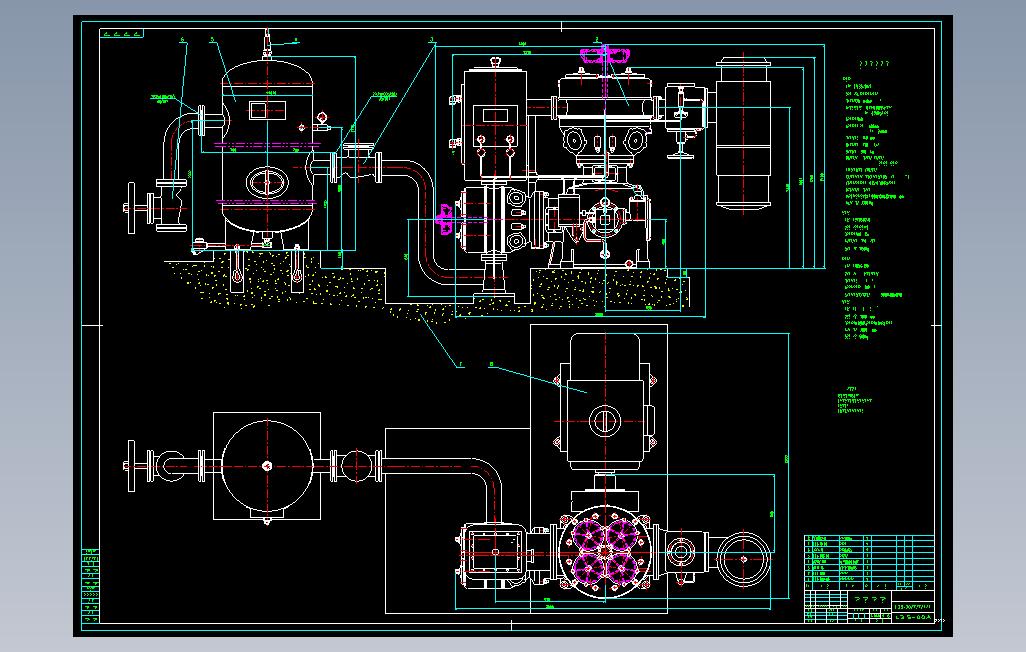Select the spherical pipe fitting in the plan view

click(x=357, y=466)
